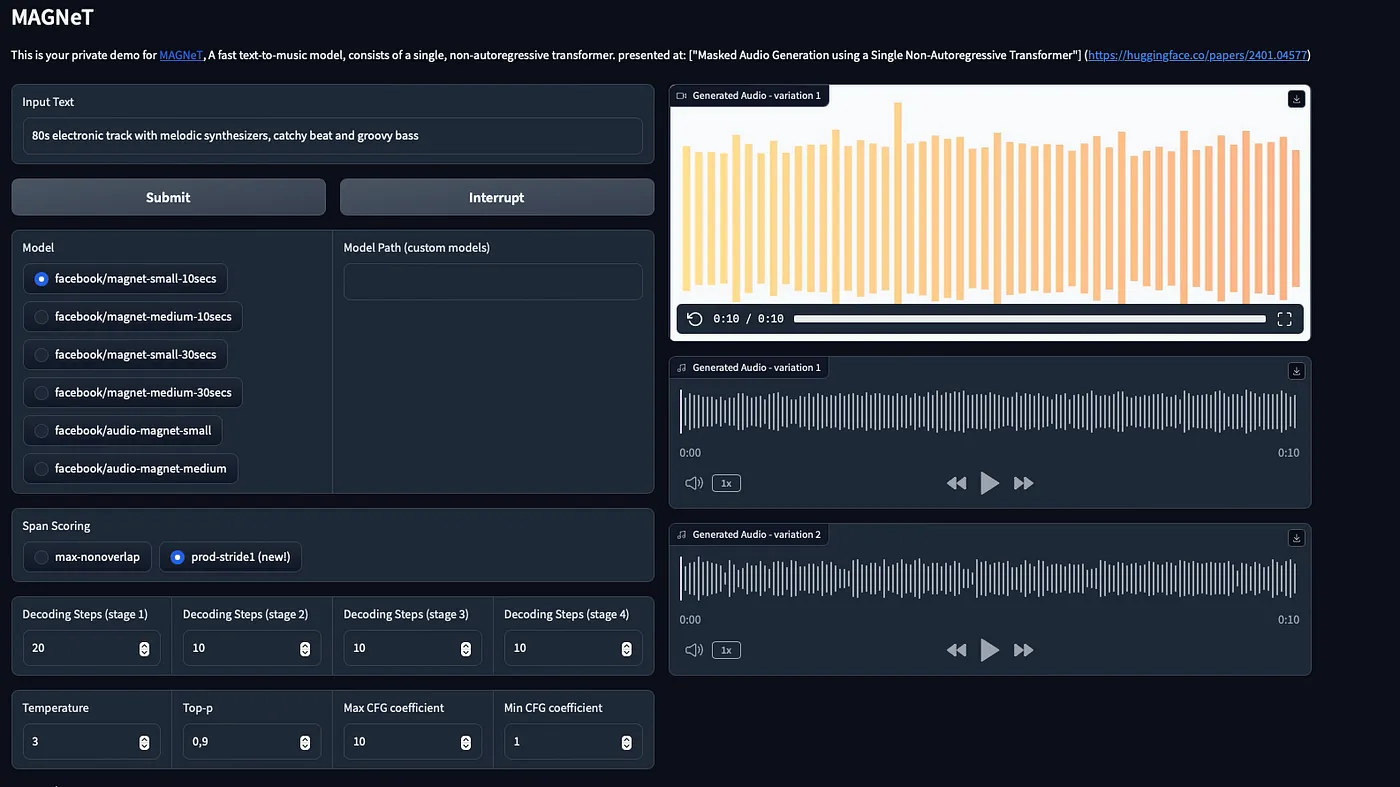Screen dimensions: 1400x787
Task: Increase the Top-p value stepper
Action: point(304,737)
